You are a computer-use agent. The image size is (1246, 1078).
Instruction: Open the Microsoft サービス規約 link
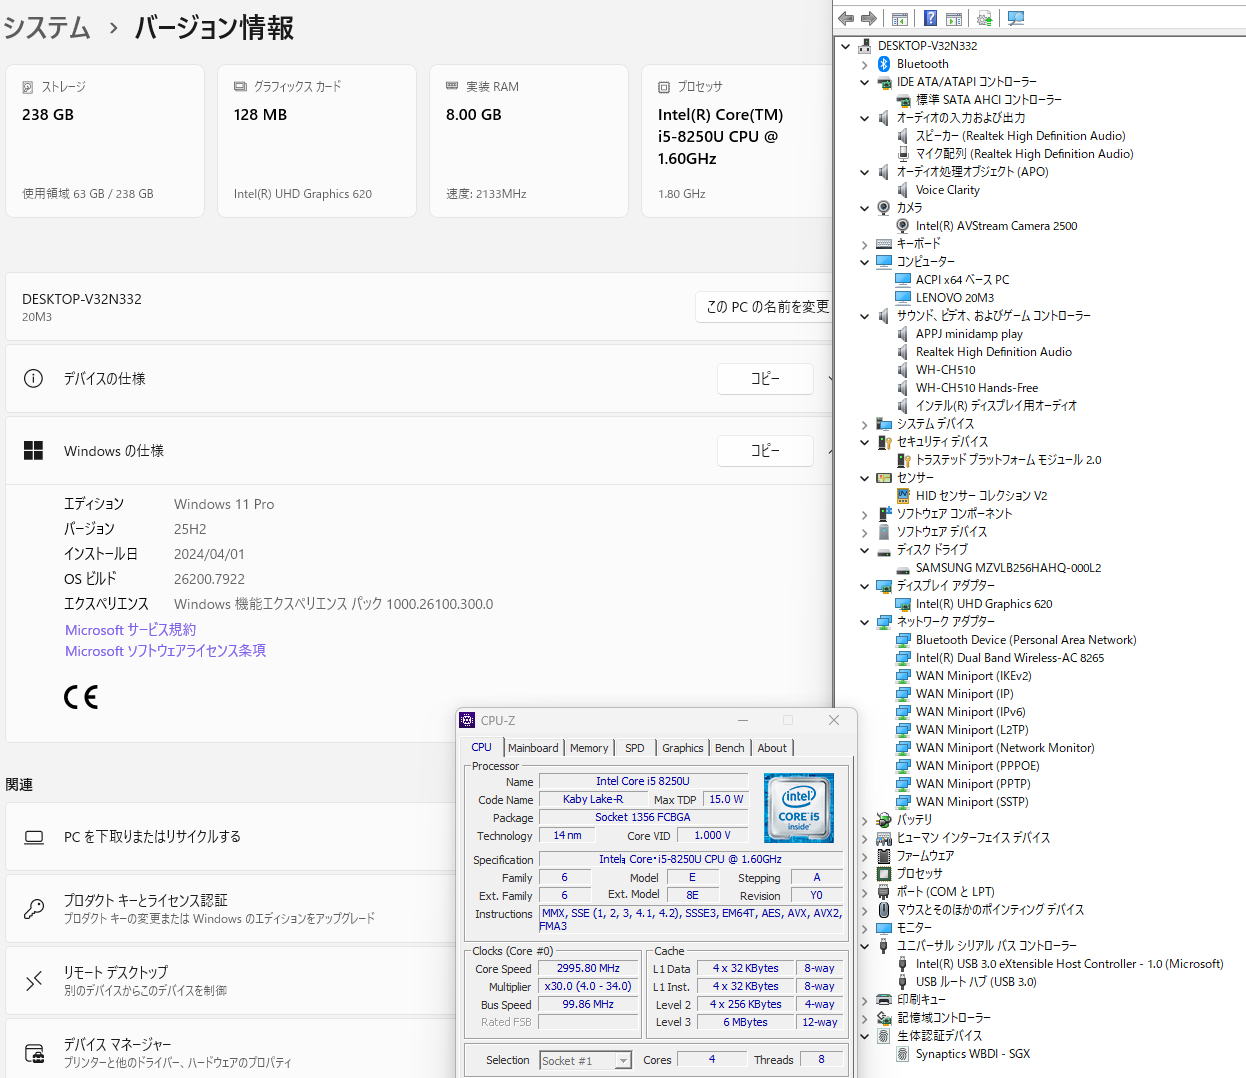[129, 629]
